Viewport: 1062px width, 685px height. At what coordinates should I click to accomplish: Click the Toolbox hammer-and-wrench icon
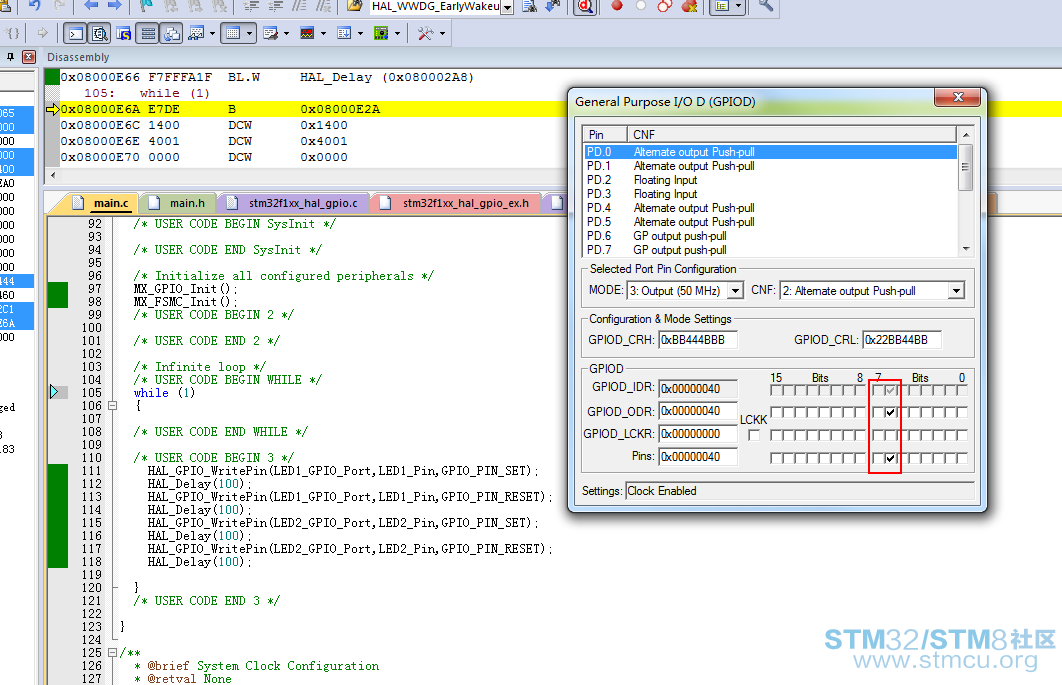[x=425, y=33]
